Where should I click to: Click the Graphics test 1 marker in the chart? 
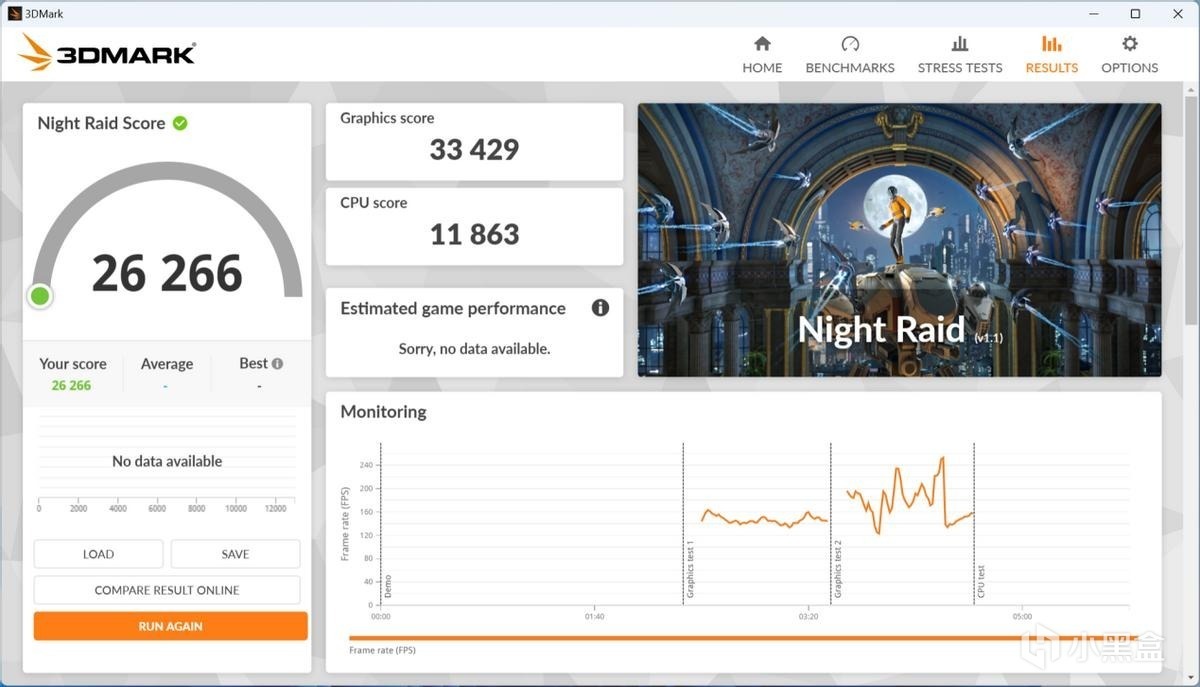(x=689, y=568)
